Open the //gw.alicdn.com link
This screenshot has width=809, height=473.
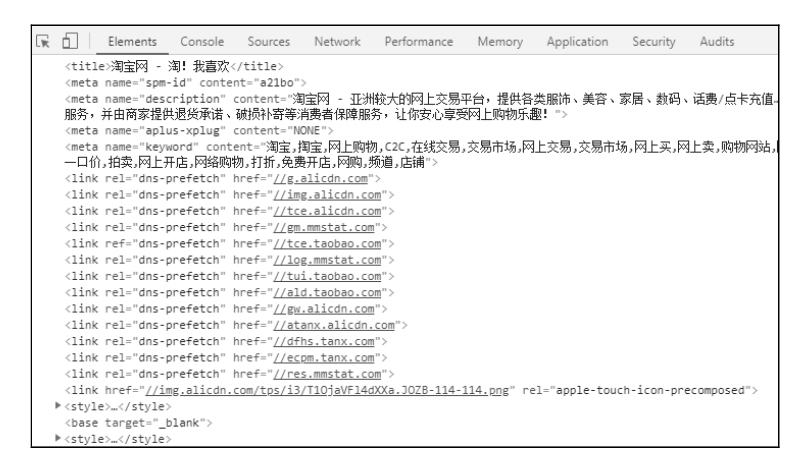coord(323,309)
